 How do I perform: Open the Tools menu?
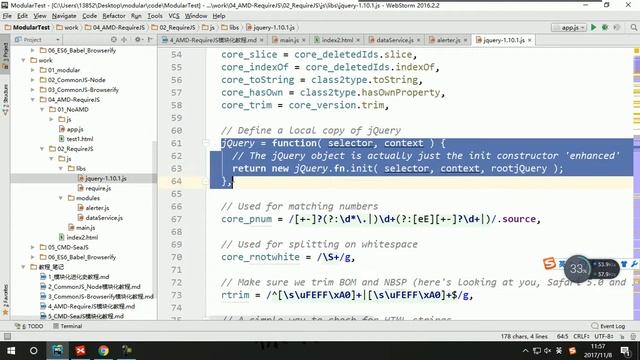pyautogui.click(x=155, y=16)
